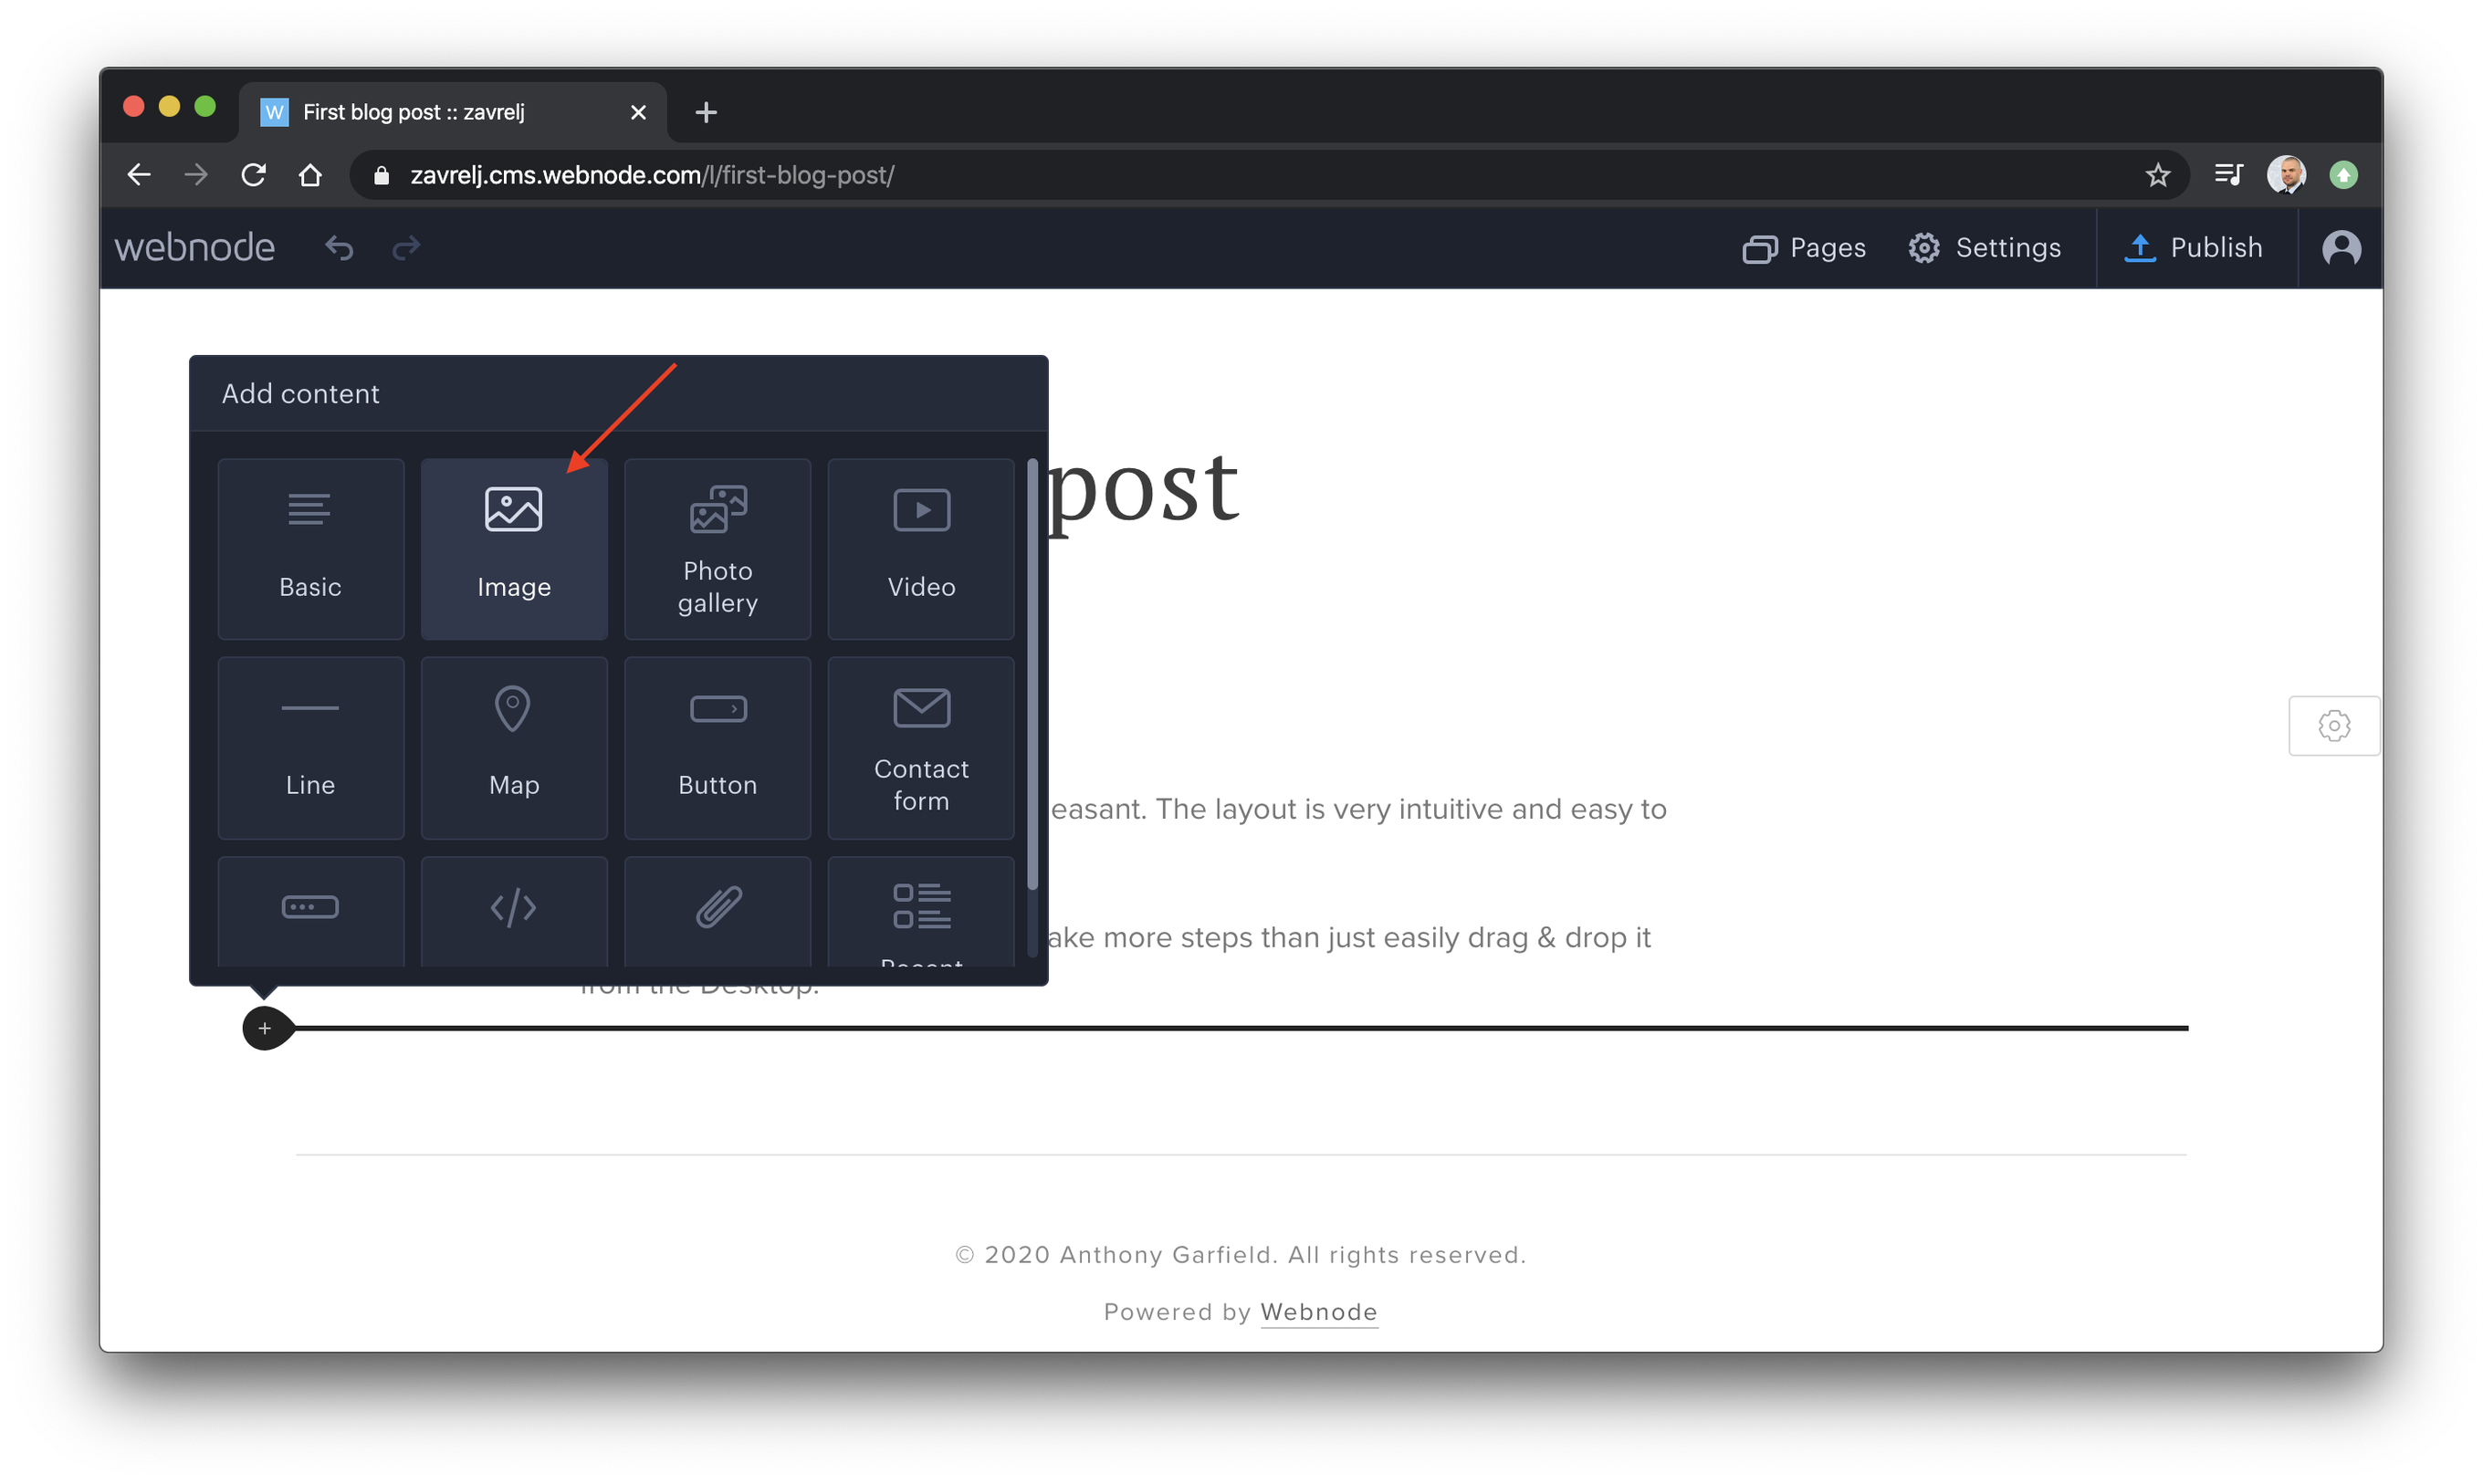
Task: Select the recent posts list block
Action: (x=921, y=911)
